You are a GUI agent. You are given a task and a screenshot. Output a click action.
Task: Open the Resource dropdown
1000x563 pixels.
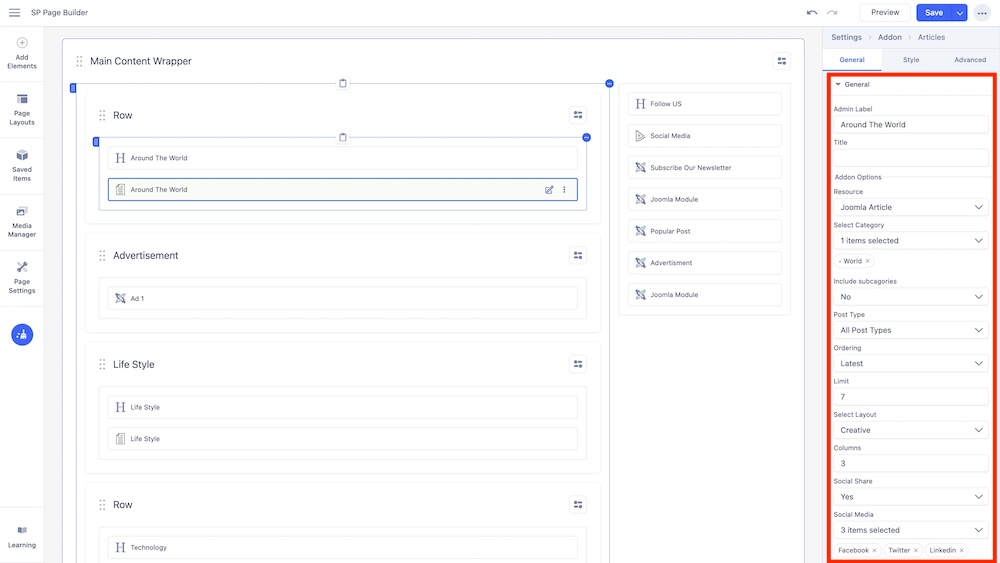910,207
